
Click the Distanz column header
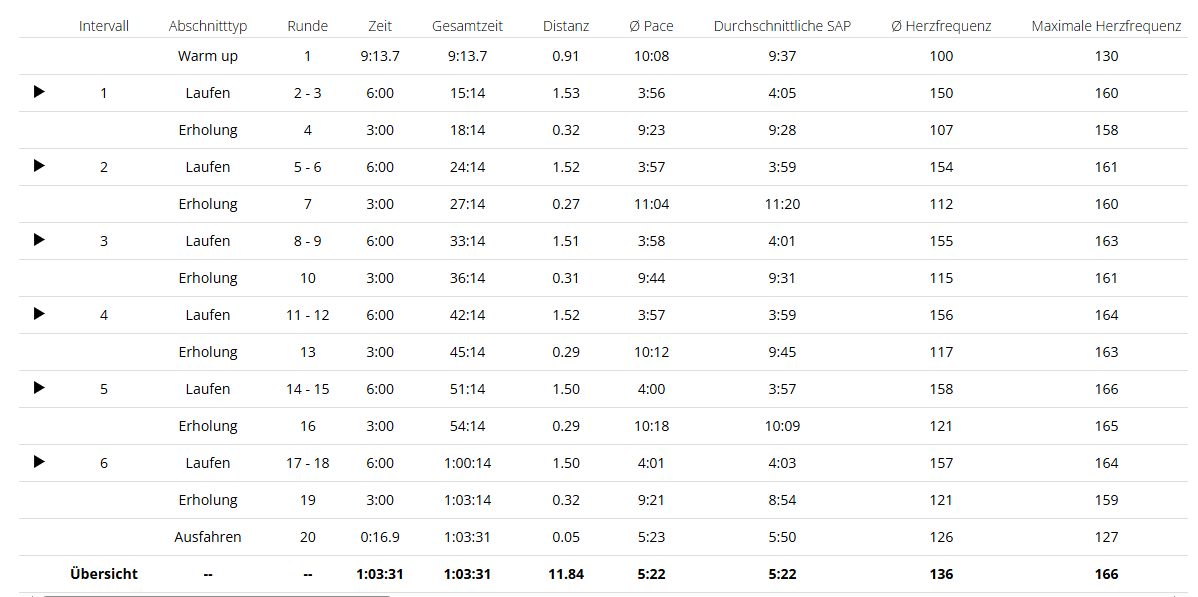coord(566,26)
